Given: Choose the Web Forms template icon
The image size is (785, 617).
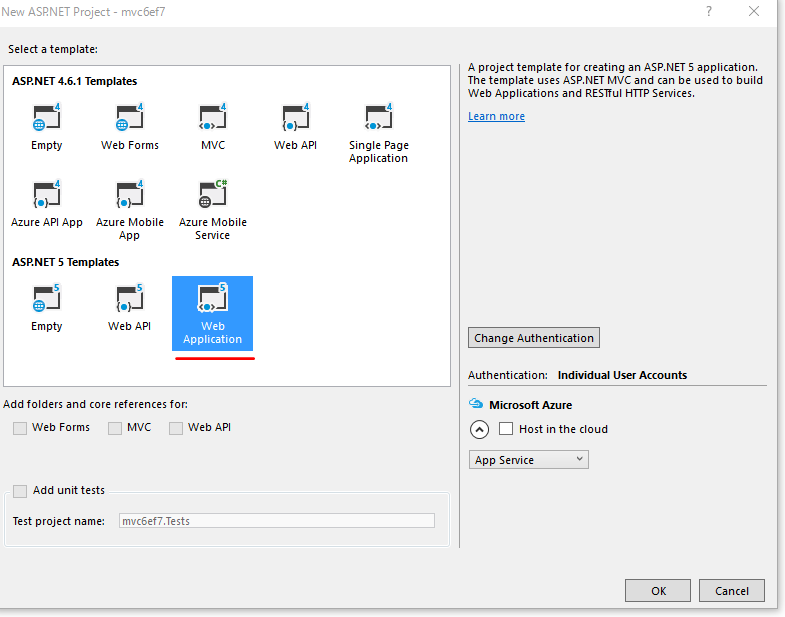Looking at the screenshot, I should click(x=130, y=117).
